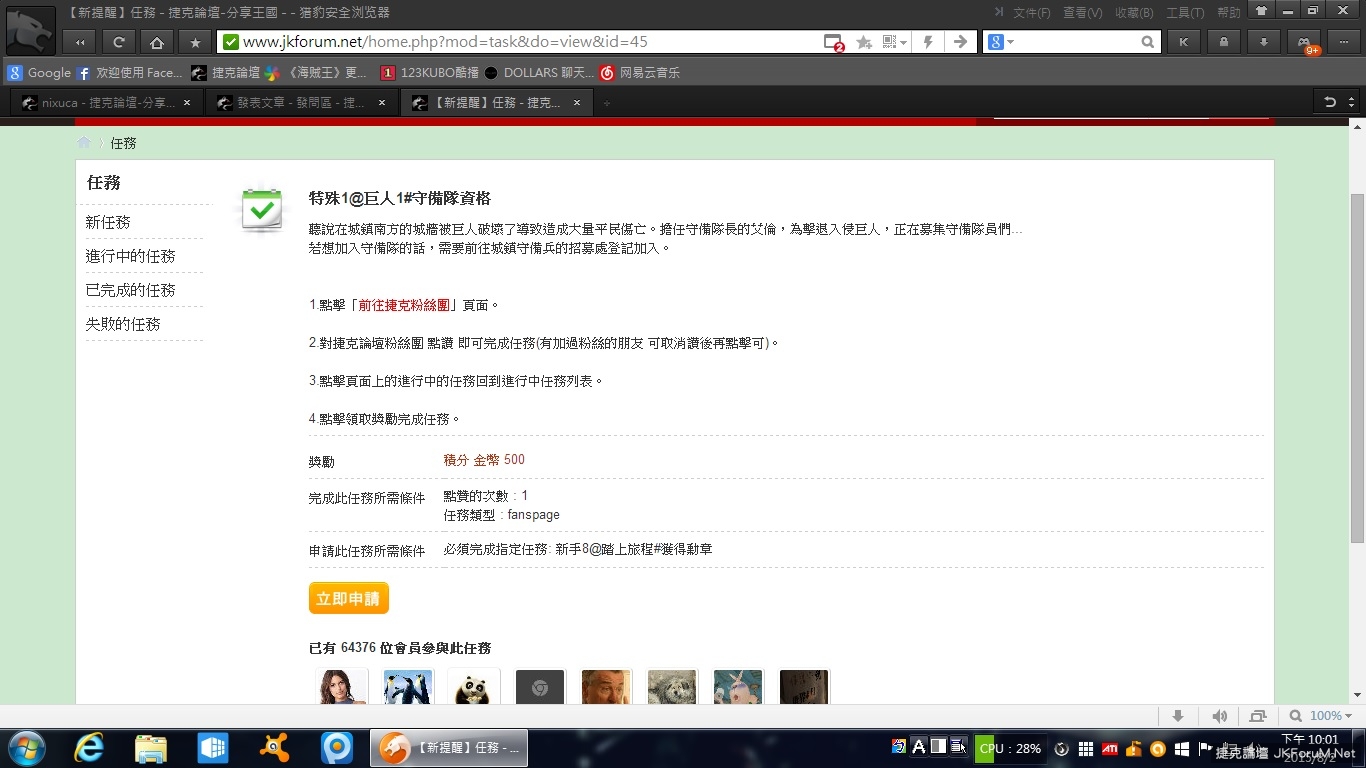Open the 前往捷克粉絲團 link
Screen dimensions: 1366x768
[404, 305]
